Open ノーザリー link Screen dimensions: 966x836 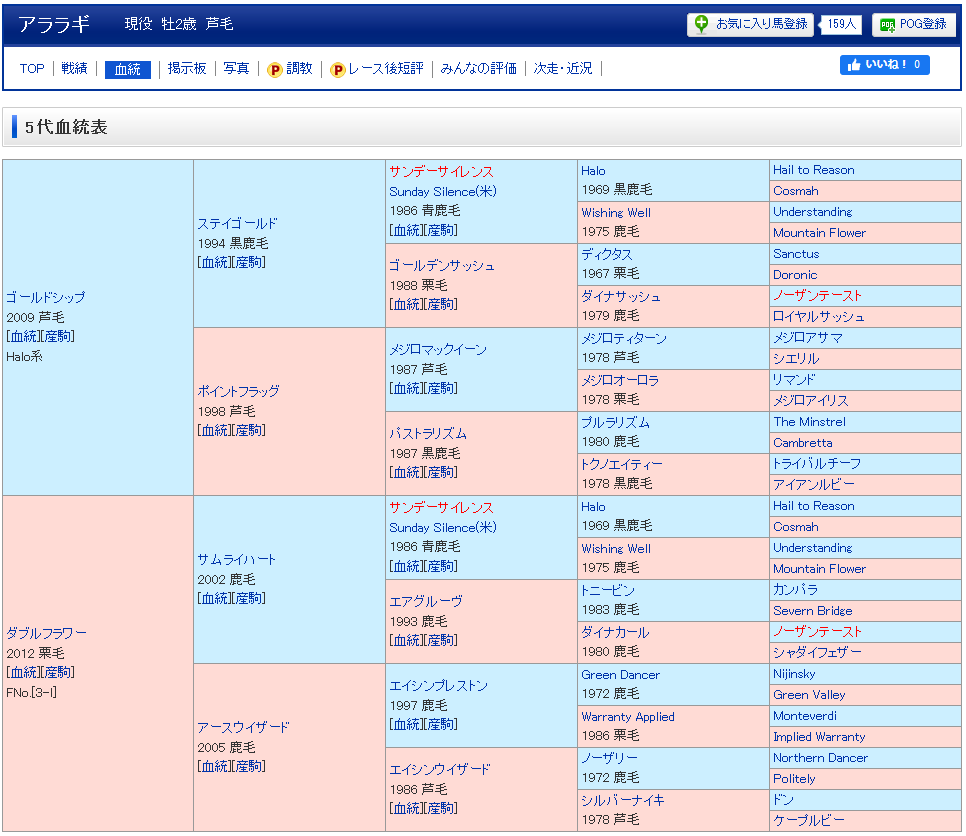tap(610, 758)
